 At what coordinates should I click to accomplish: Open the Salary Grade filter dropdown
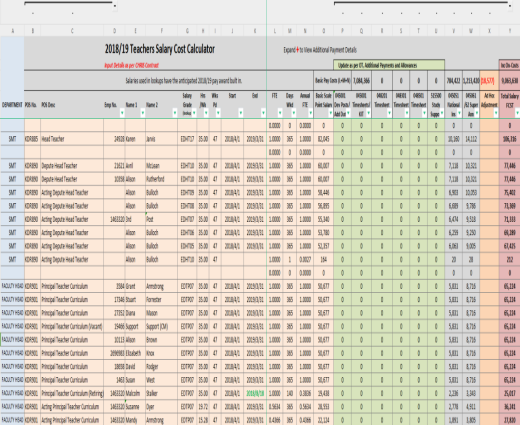[x=194, y=113]
